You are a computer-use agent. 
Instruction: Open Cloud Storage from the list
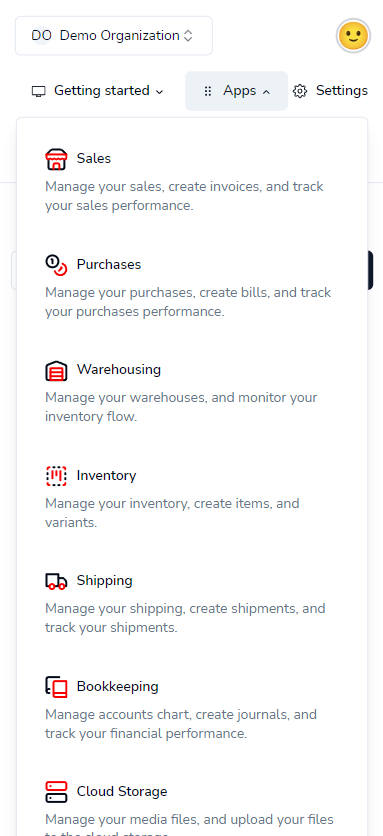click(192, 803)
